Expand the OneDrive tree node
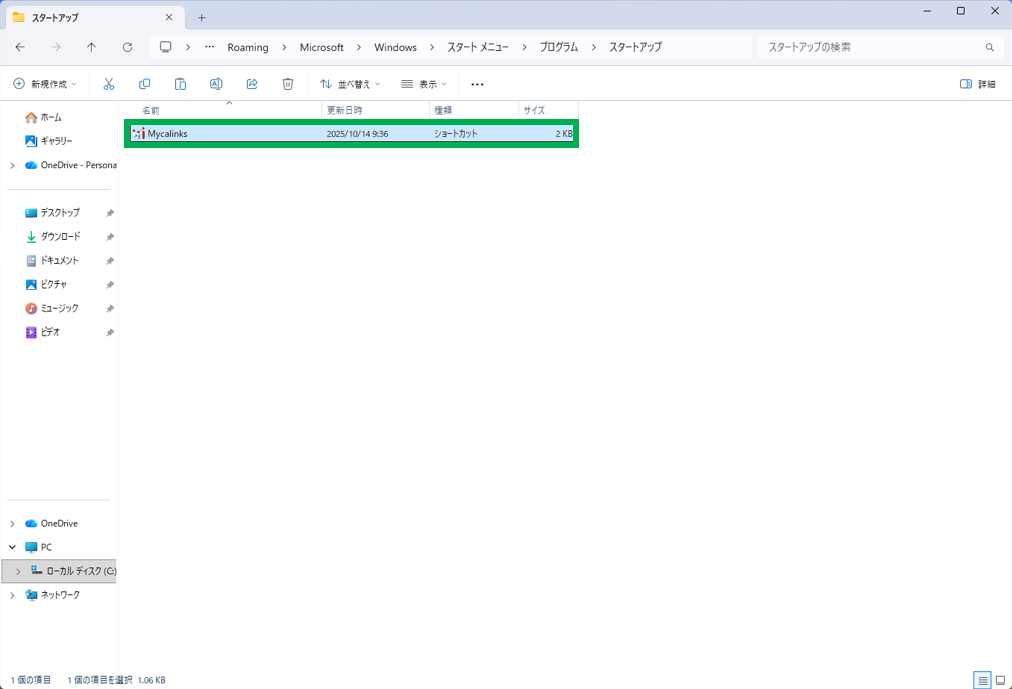The width and height of the screenshot is (1012, 689). point(12,524)
